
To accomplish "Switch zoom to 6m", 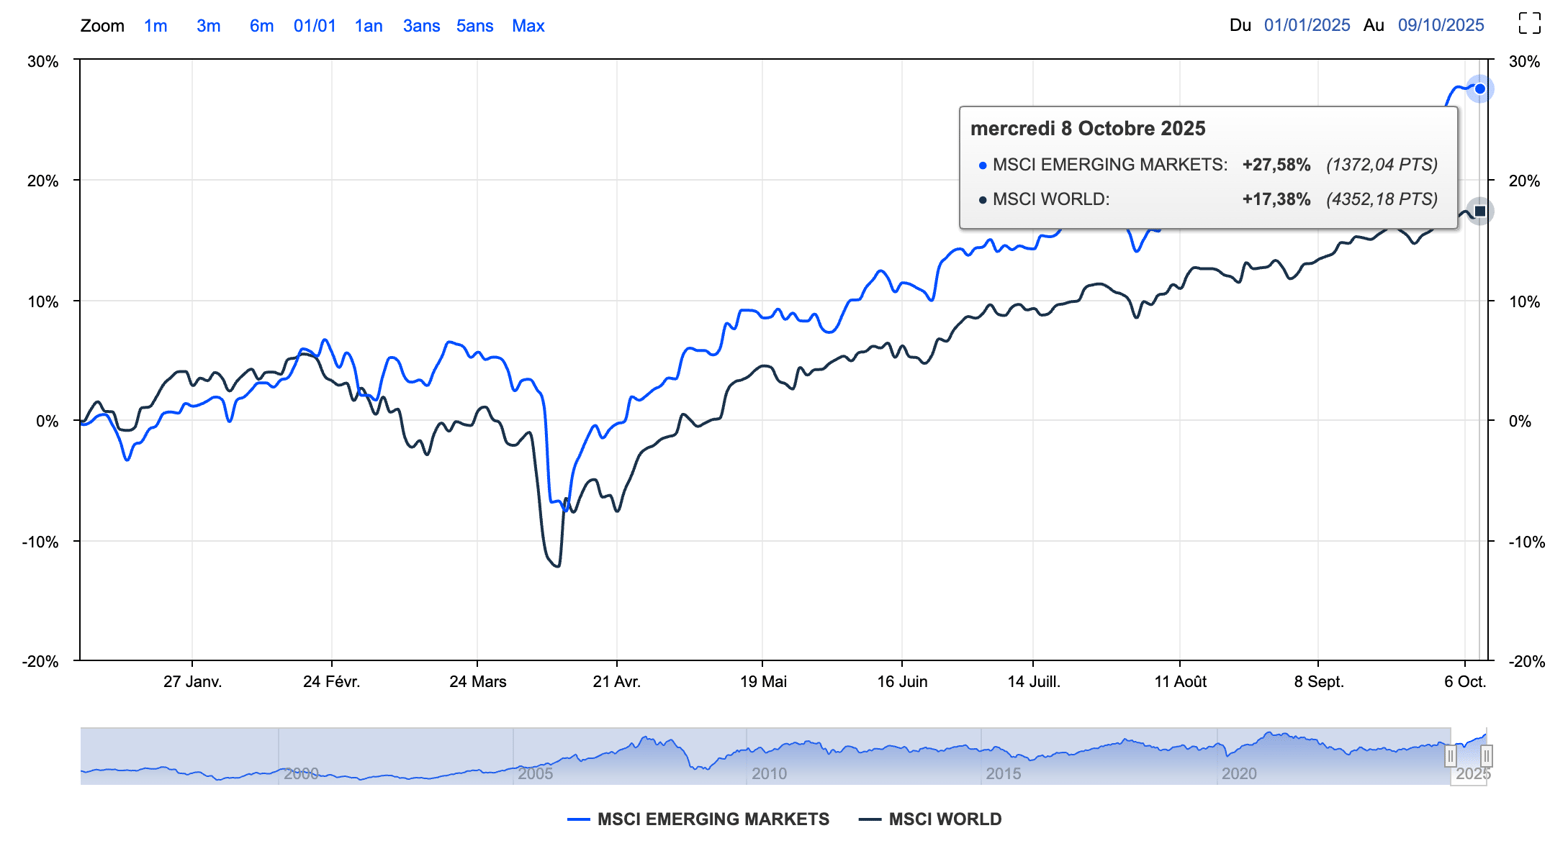I will pos(261,26).
